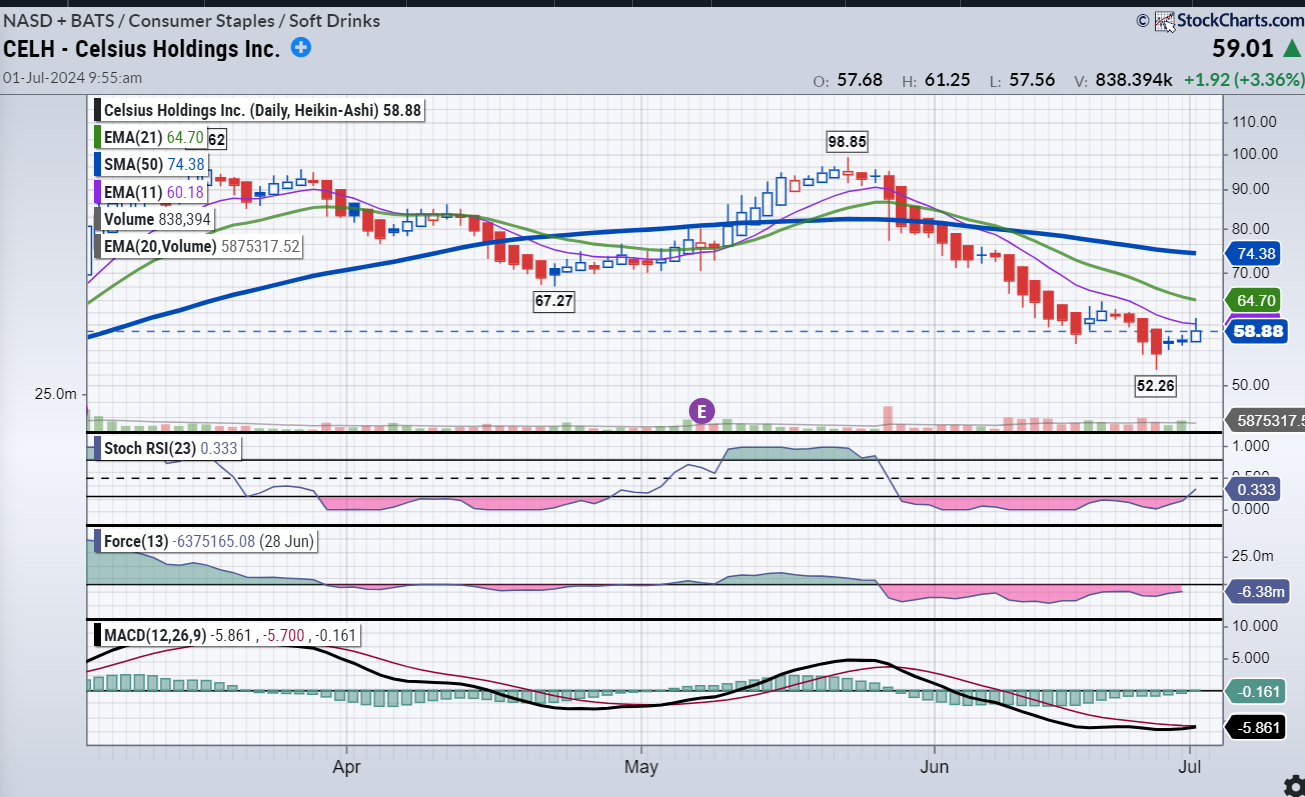Click the low value 'L: 57.56'
The width and height of the screenshot is (1305, 797).
tap(1021, 80)
